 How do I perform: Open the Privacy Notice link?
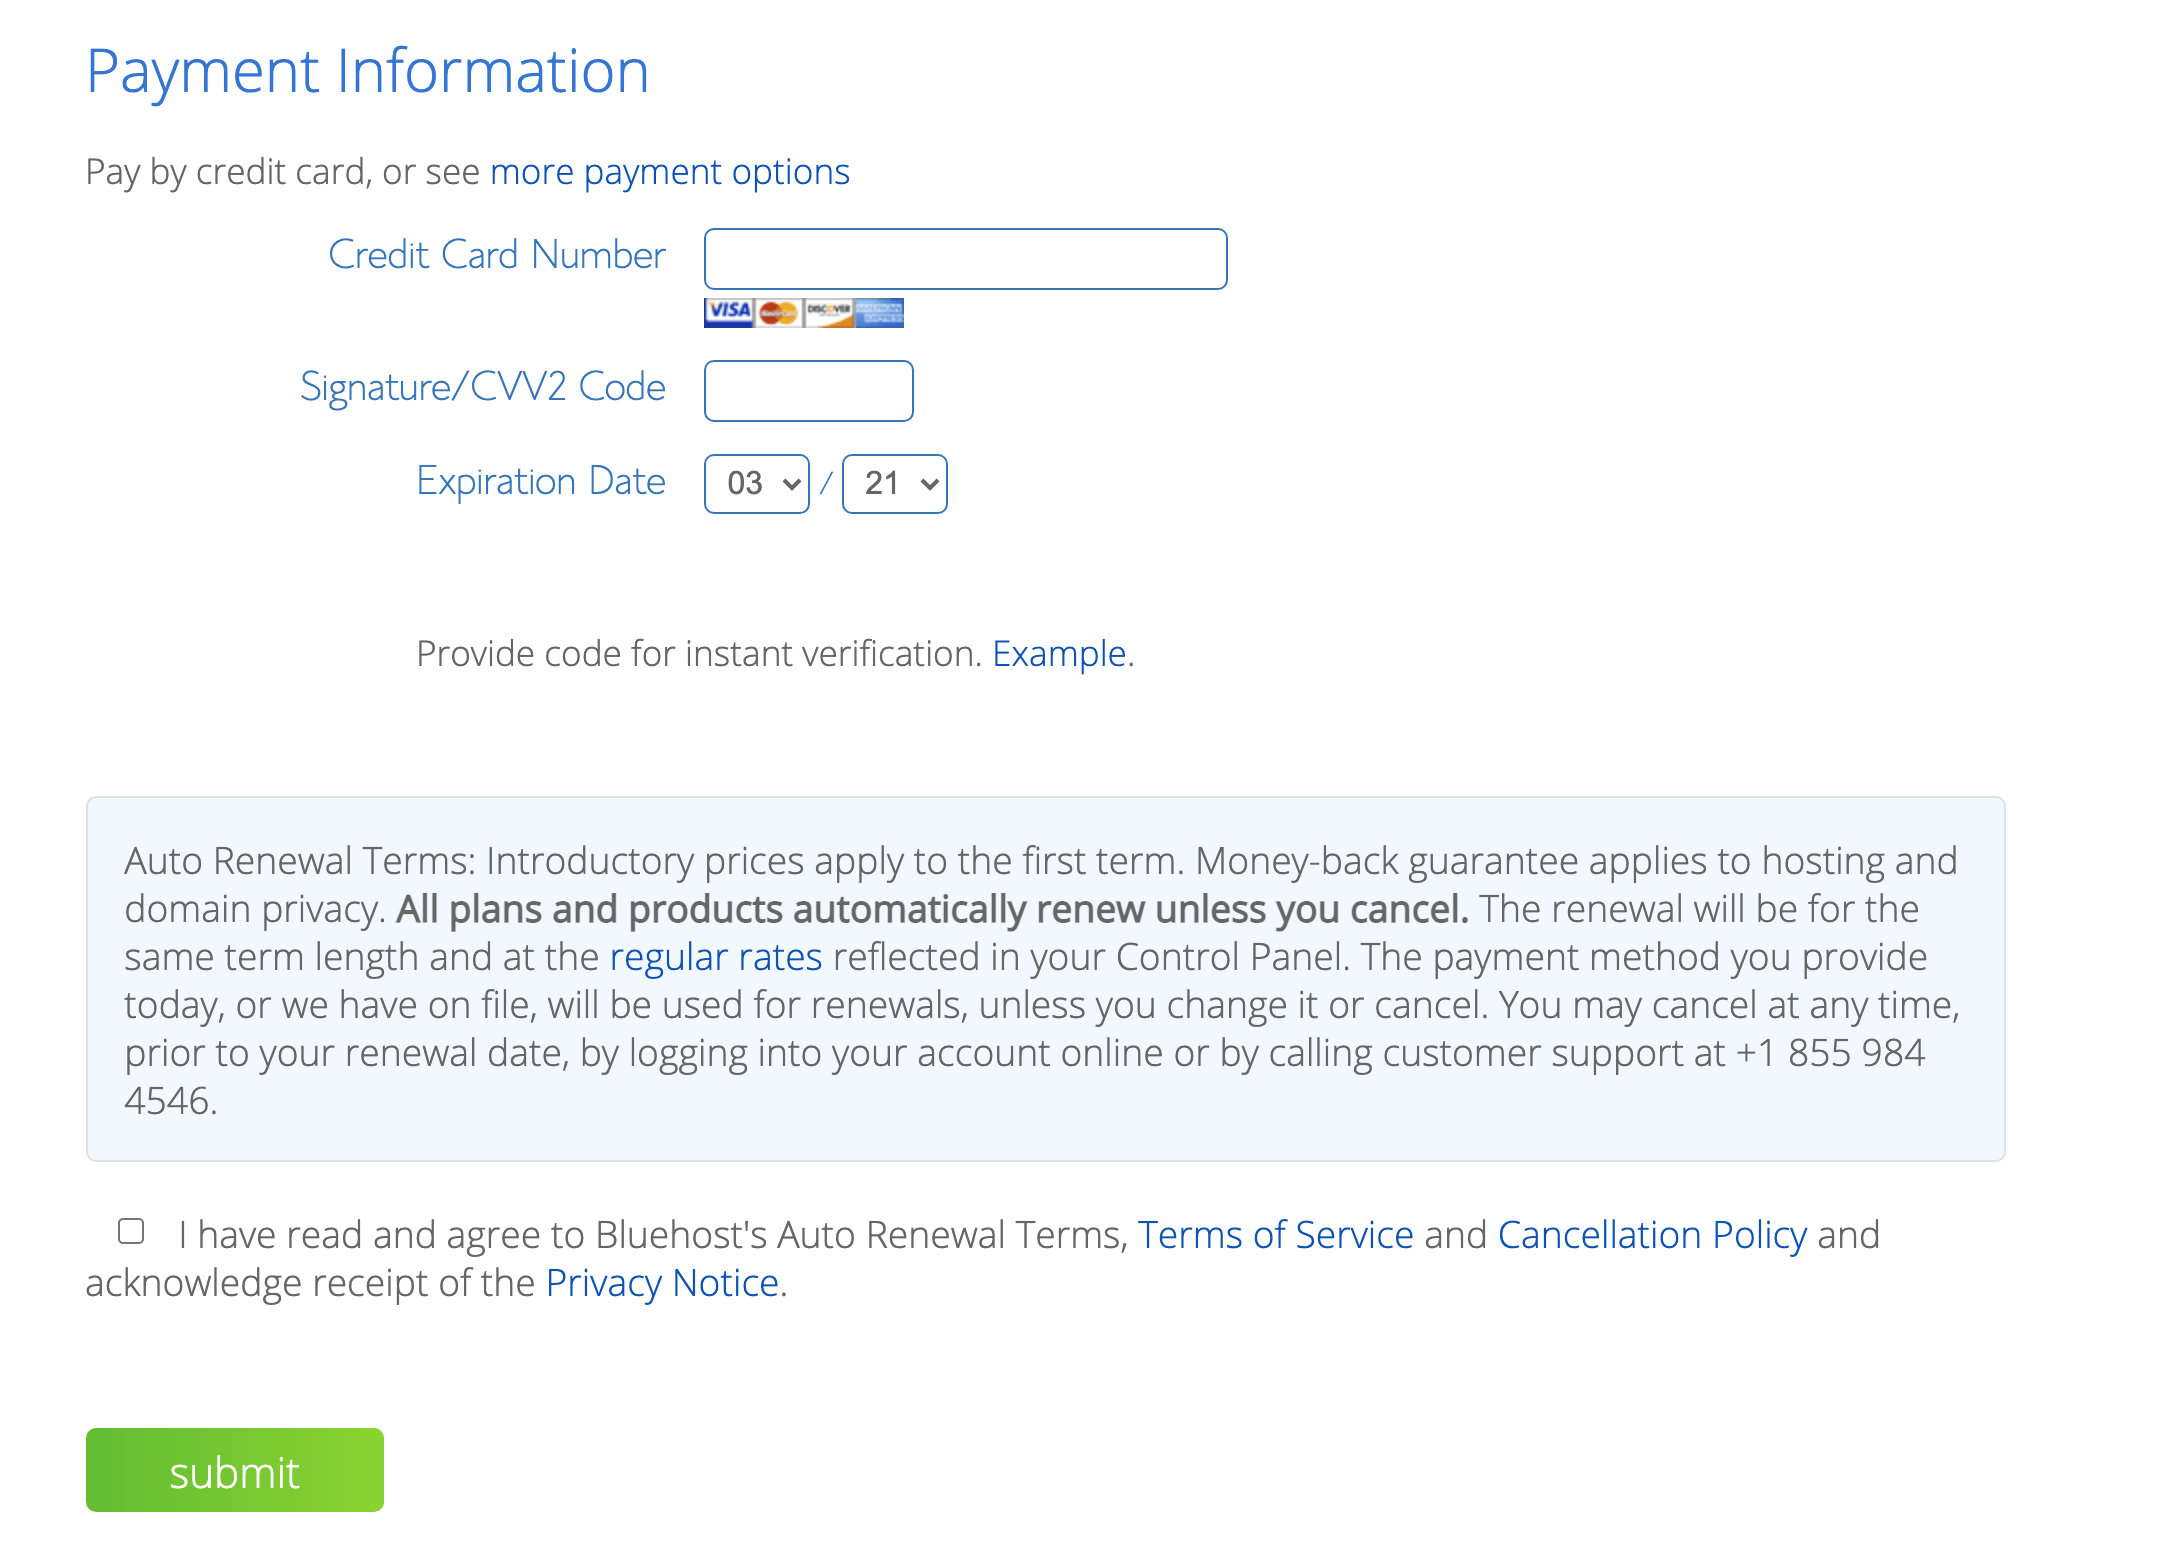pyautogui.click(x=663, y=1283)
